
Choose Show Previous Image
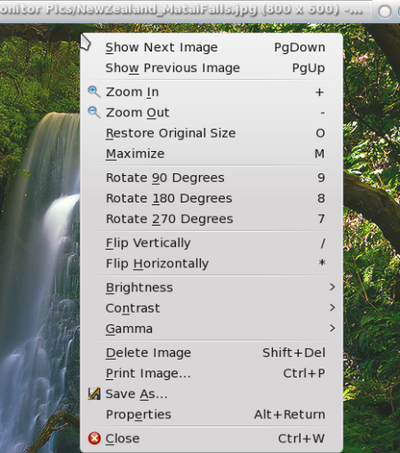(211, 68)
